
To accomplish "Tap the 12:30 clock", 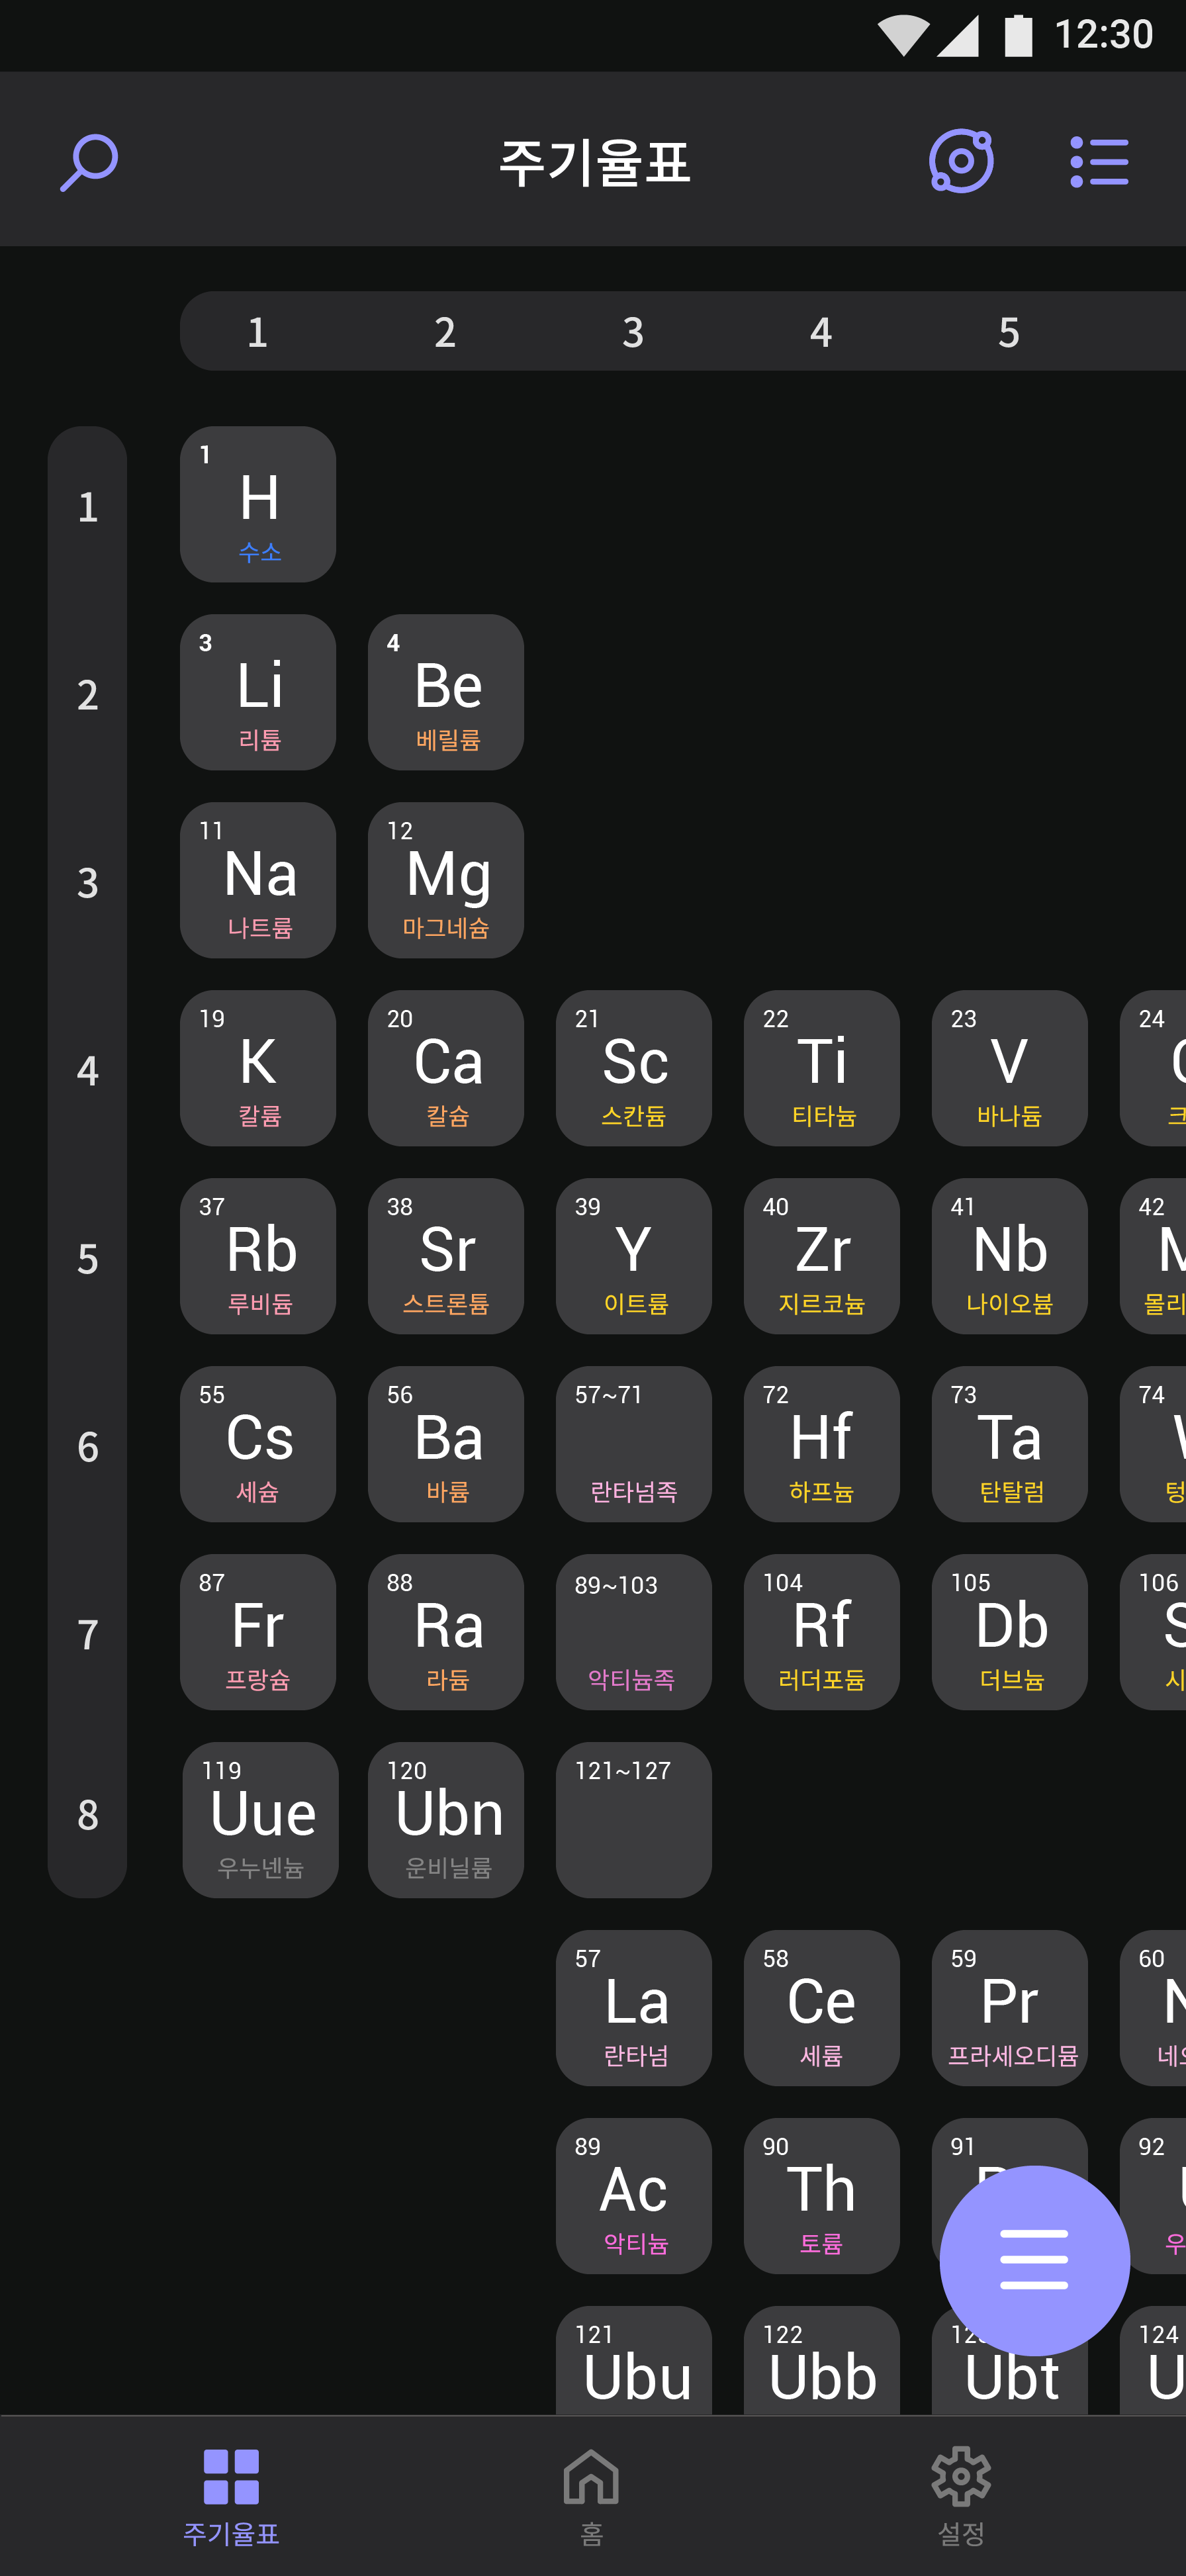I will 1103,35.
